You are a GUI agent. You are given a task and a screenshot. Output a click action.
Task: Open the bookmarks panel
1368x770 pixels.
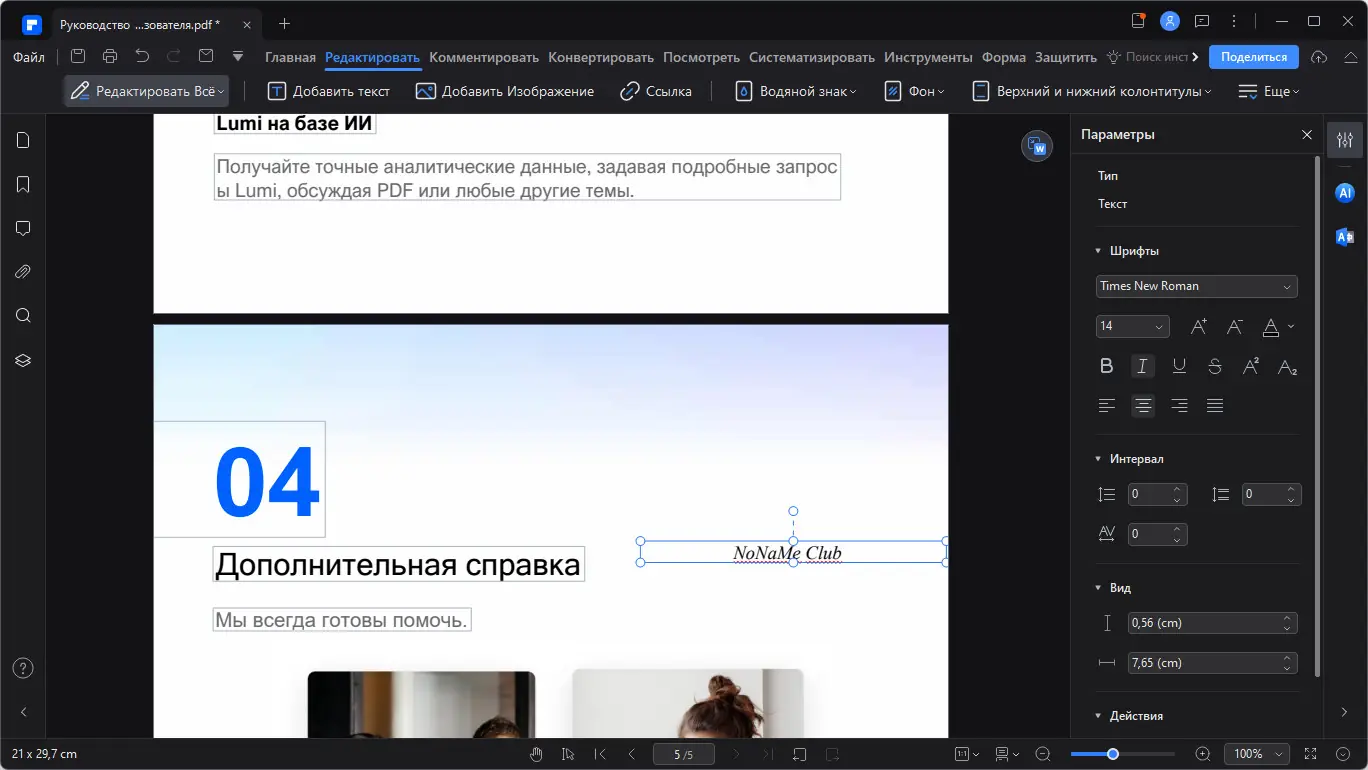pos(23,184)
